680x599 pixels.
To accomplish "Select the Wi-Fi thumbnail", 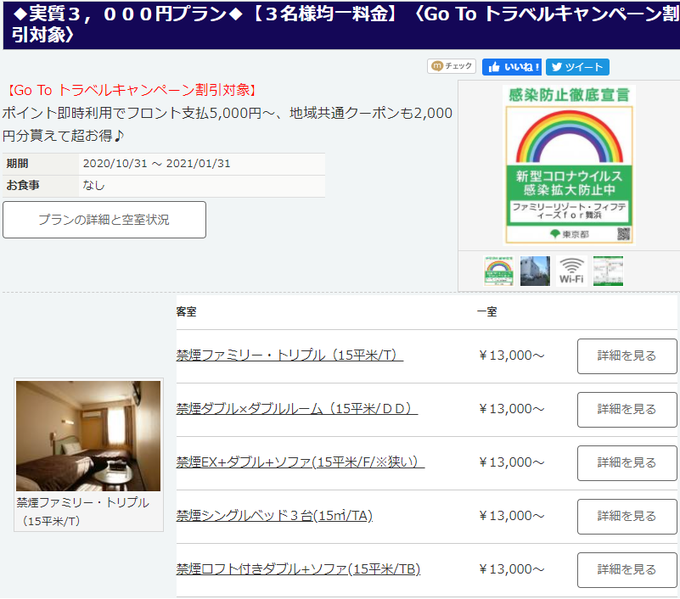I will pos(572,271).
